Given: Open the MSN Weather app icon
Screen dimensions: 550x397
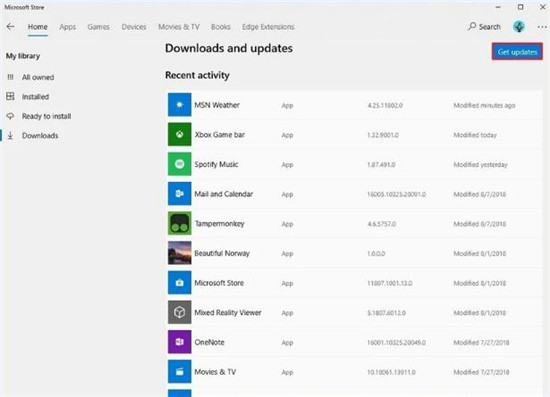Looking at the screenshot, I should (x=180, y=105).
